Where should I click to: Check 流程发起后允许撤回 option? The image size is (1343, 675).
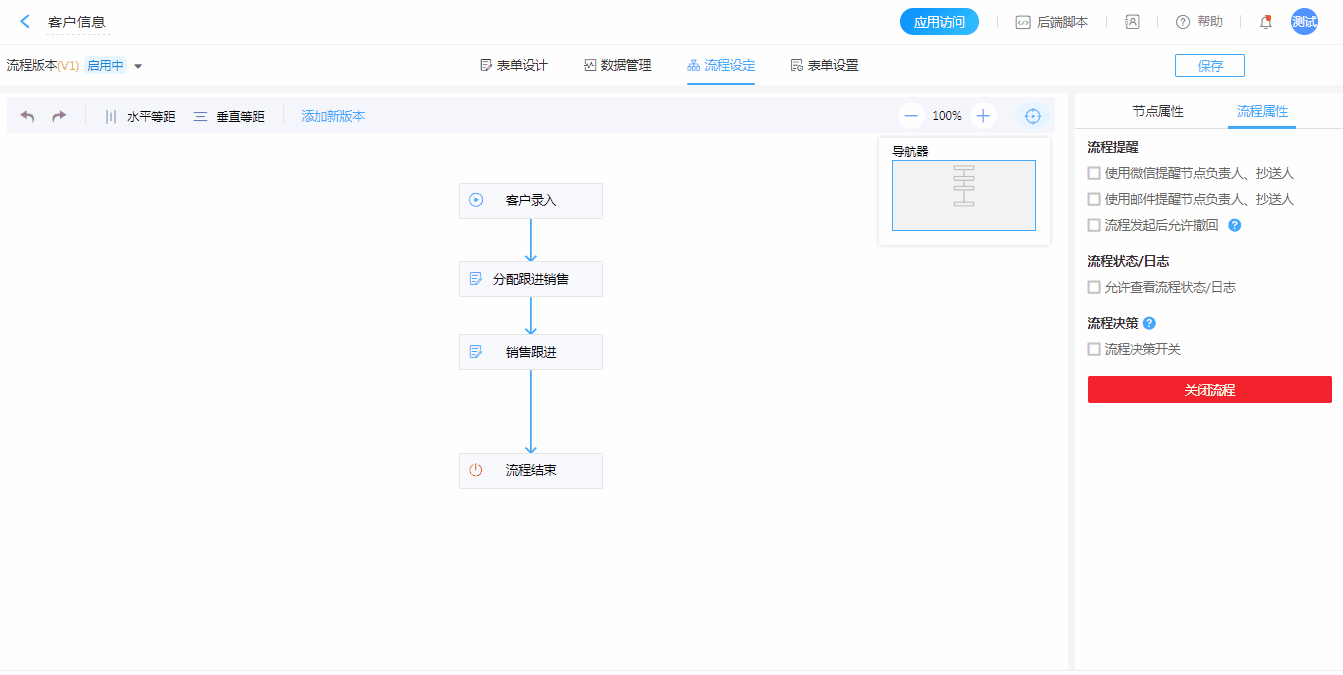pos(1094,225)
